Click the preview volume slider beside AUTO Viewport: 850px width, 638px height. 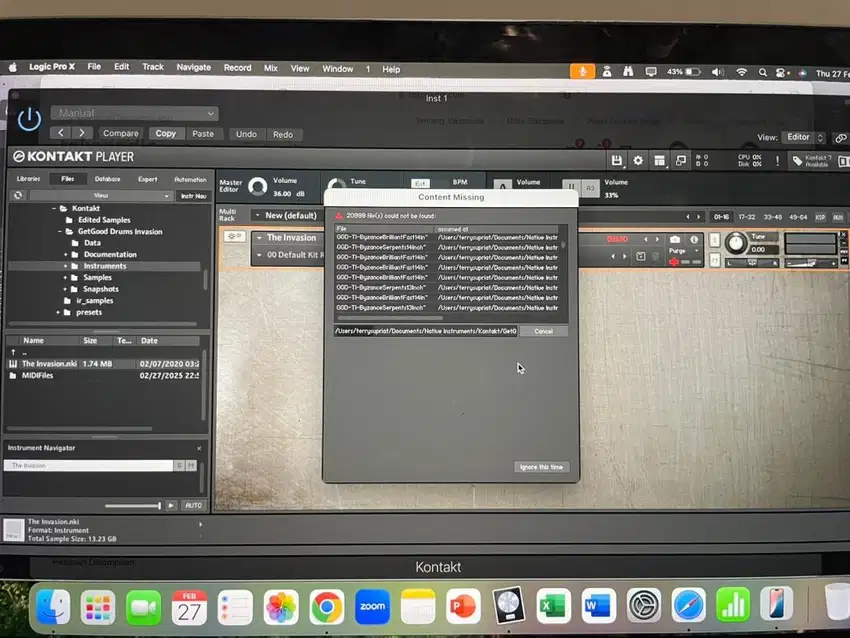pyautogui.click(x=133, y=506)
